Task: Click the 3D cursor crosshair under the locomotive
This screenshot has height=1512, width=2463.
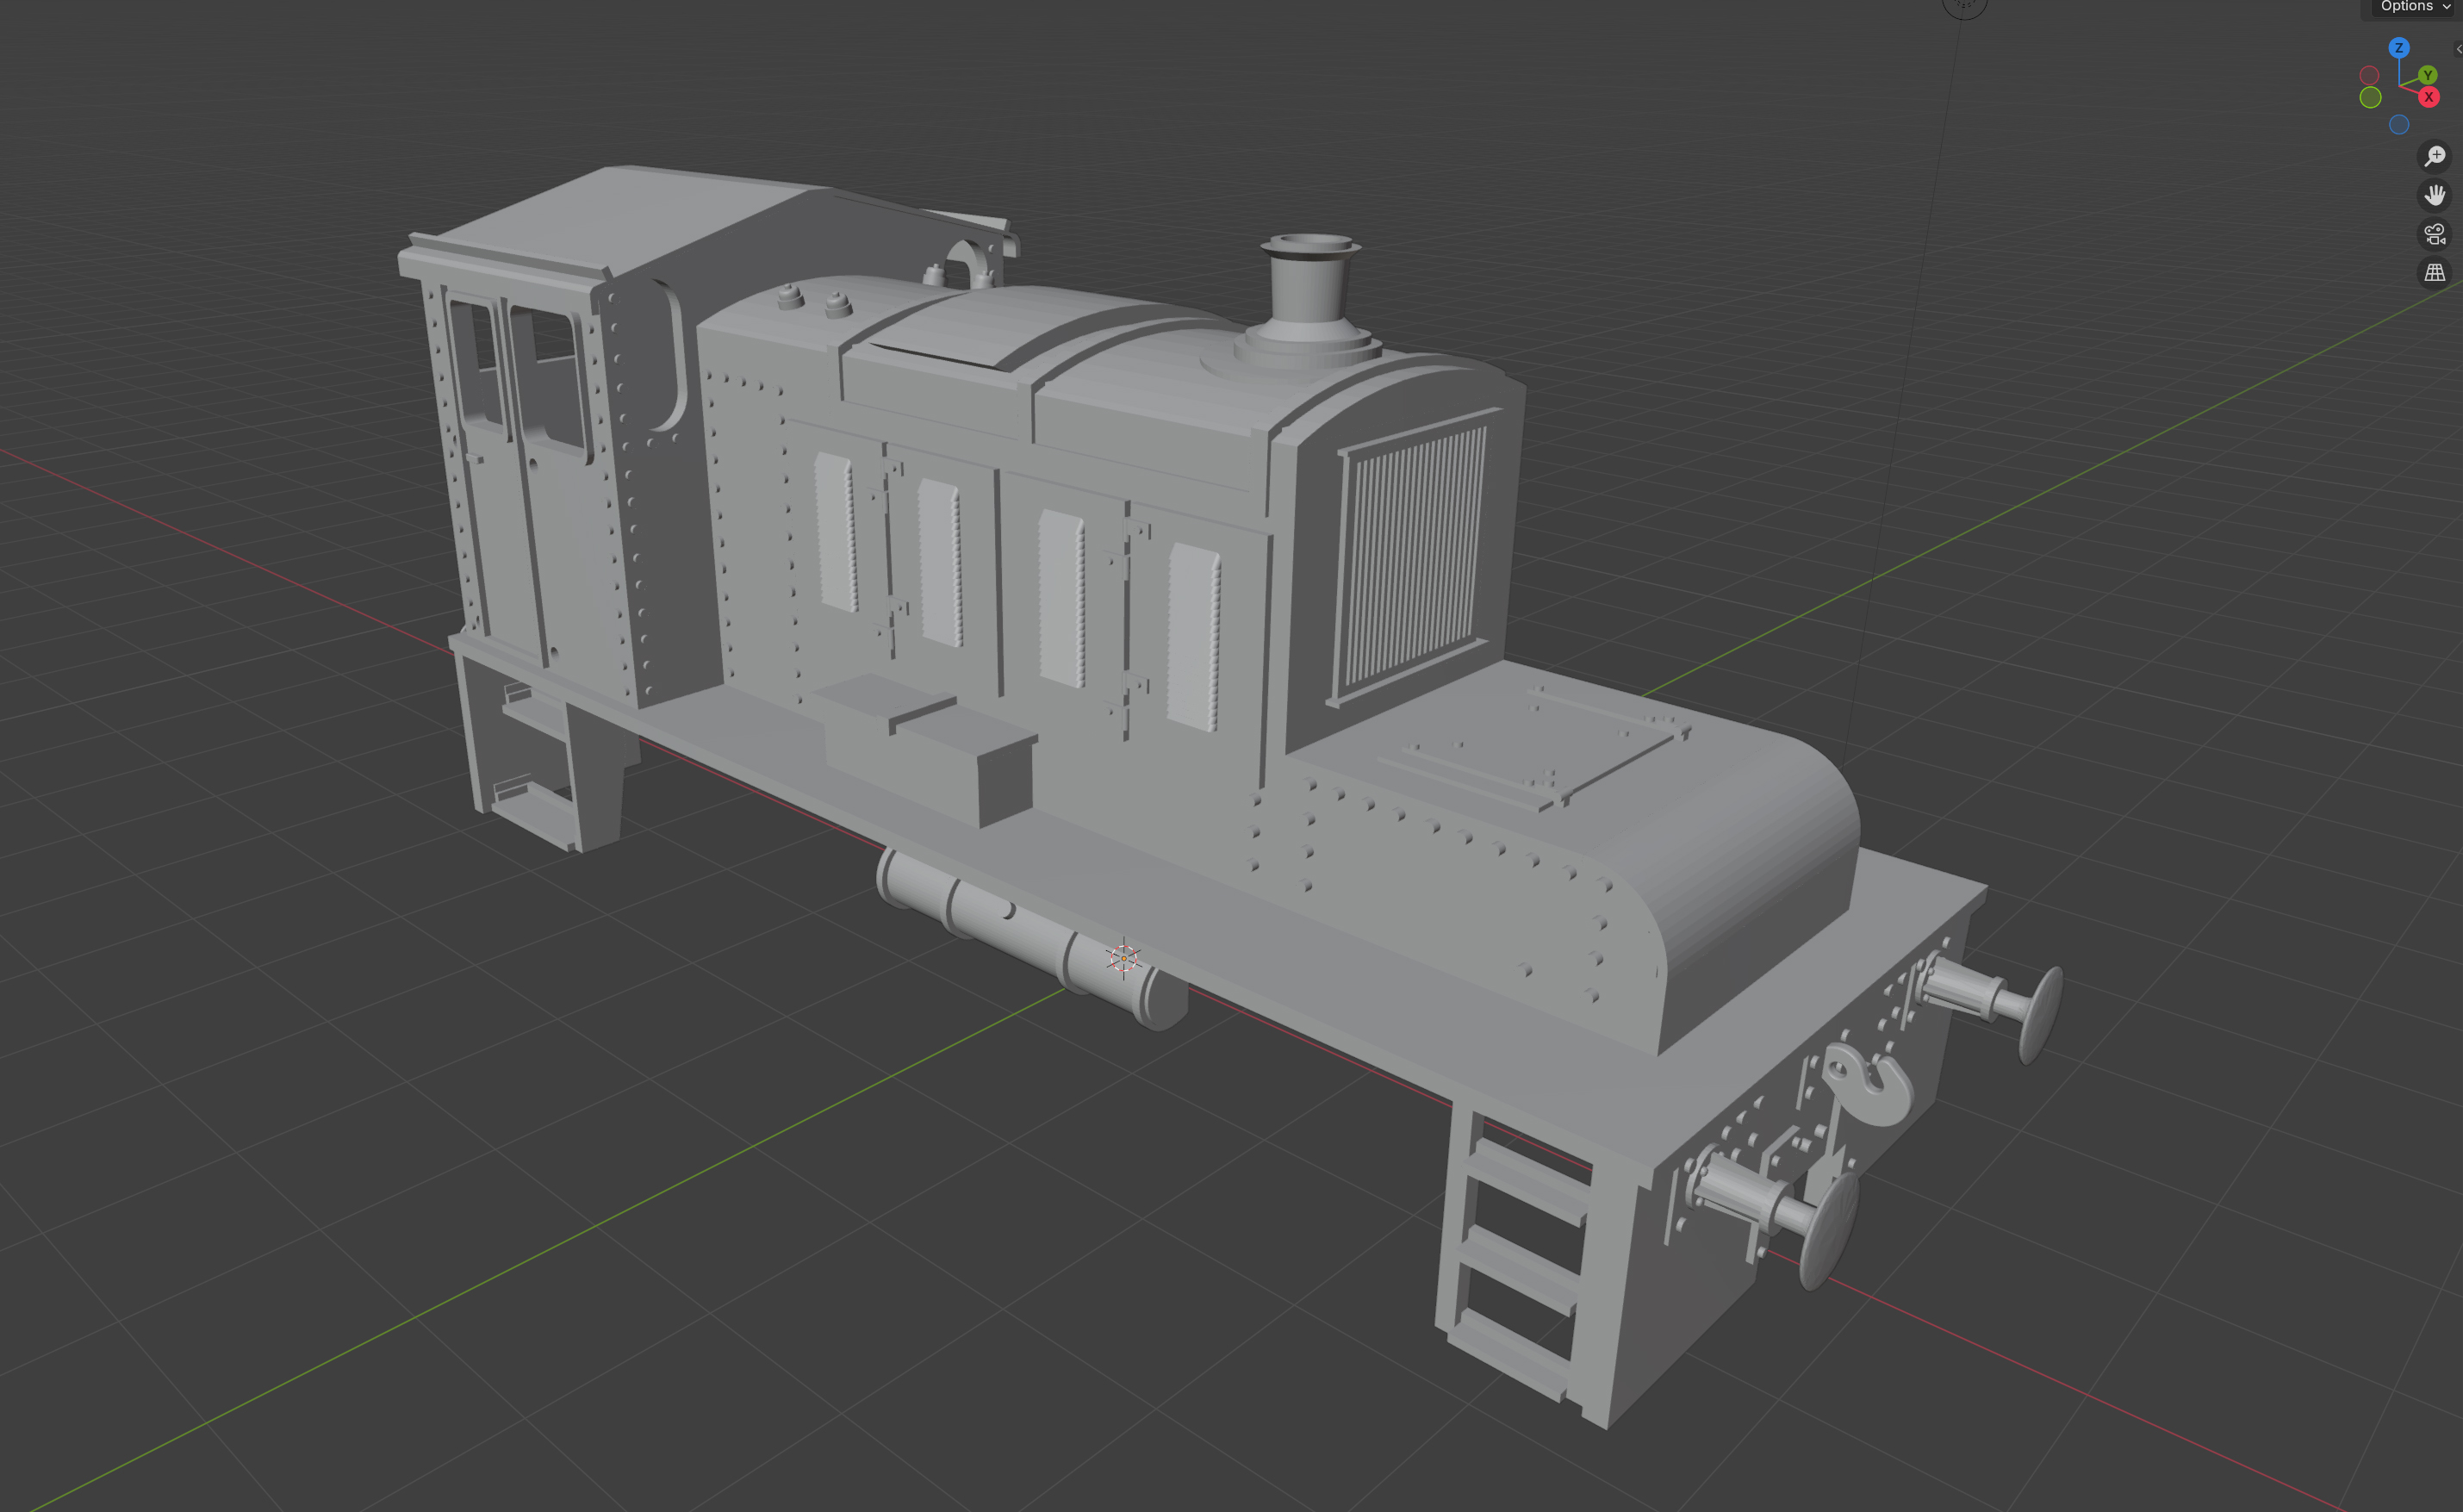Action: 1123,958
